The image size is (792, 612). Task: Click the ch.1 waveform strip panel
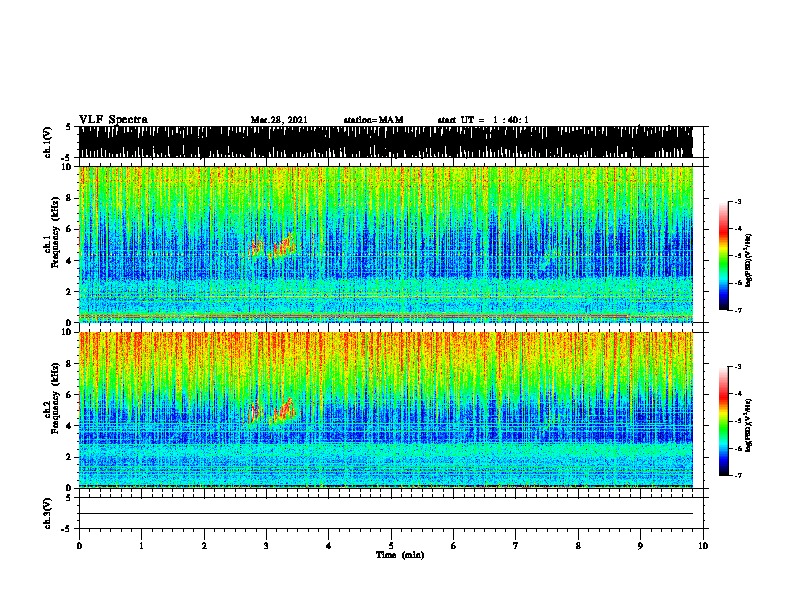coord(385,142)
